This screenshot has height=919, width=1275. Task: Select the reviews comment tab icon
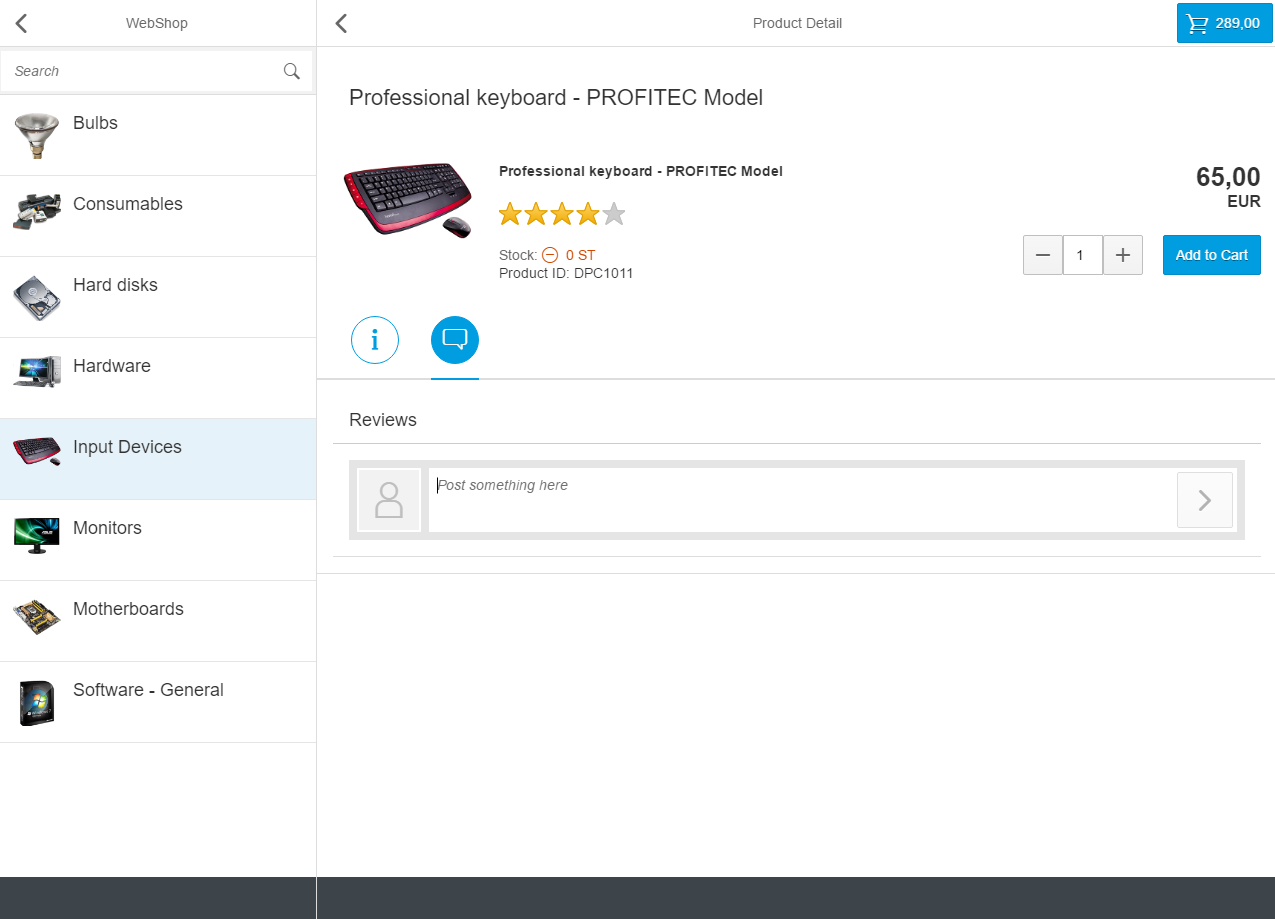[455, 341]
